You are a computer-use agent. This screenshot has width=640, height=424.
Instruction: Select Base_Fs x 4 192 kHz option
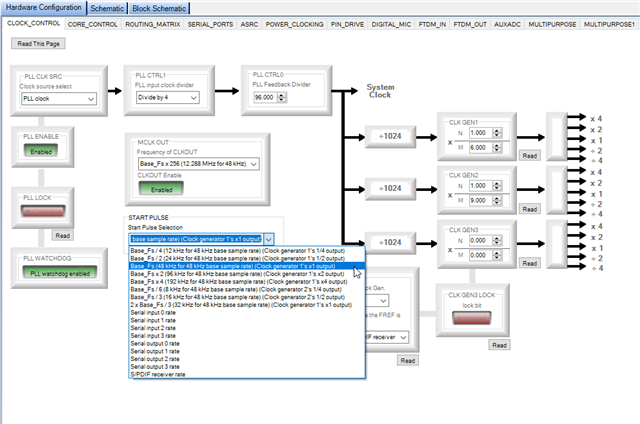point(247,282)
